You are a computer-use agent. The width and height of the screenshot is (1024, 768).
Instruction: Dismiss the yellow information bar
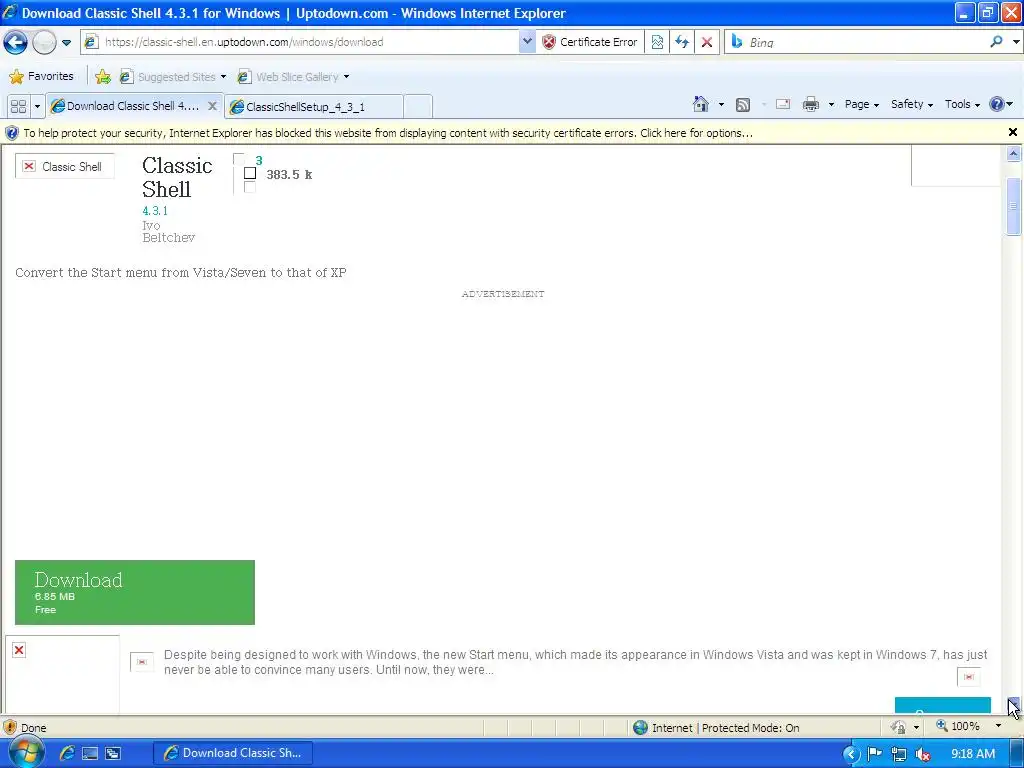tap(1012, 133)
